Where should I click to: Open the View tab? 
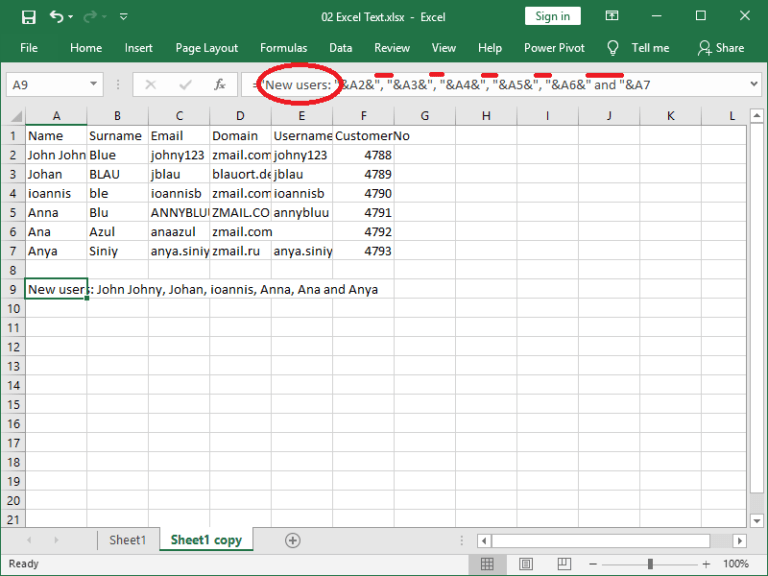point(444,48)
